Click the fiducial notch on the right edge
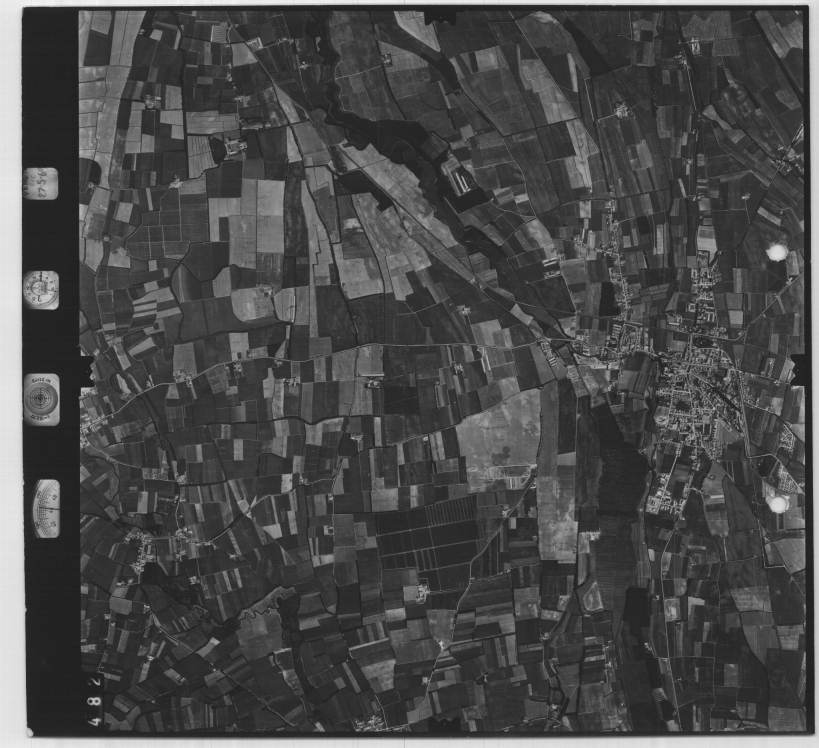Screen dimensions: 819x748 801,371
